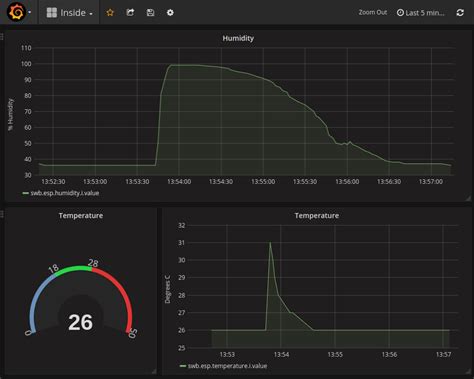Click the 13:57 temperature axis label
The height and width of the screenshot is (379, 474).
tap(443, 354)
